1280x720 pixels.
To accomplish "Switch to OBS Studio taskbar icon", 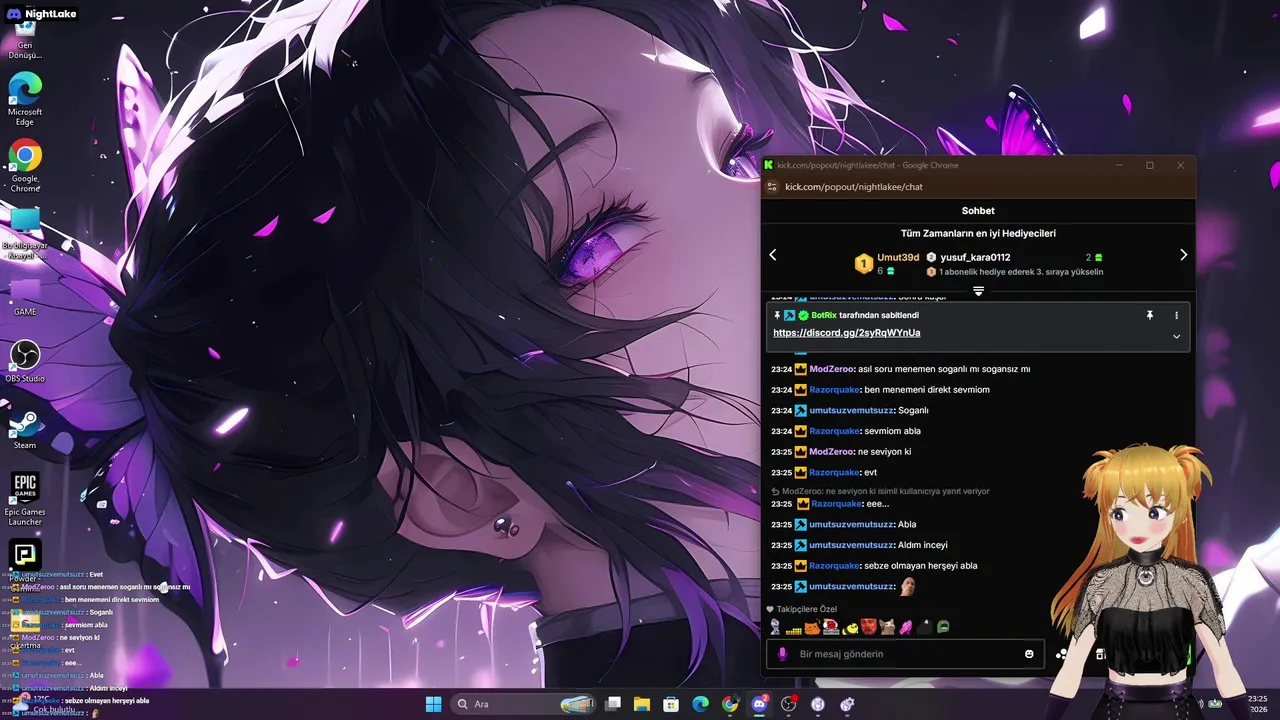I will point(789,704).
